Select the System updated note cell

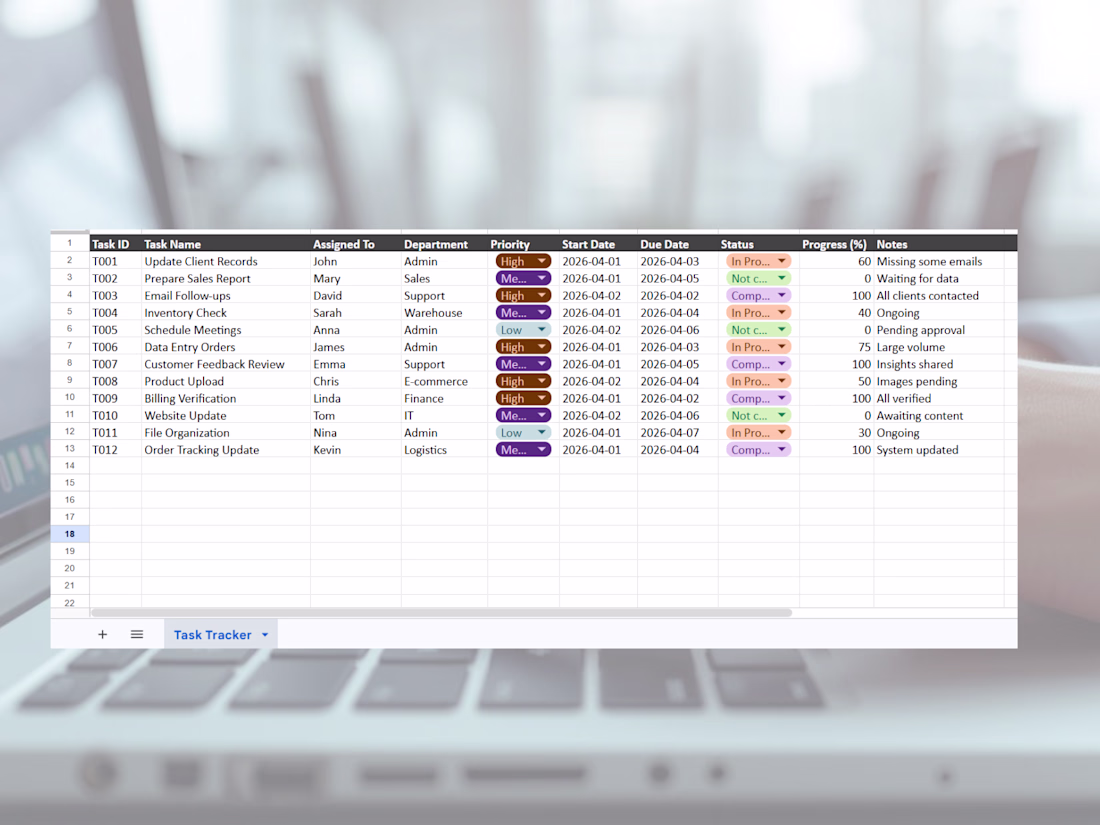940,450
